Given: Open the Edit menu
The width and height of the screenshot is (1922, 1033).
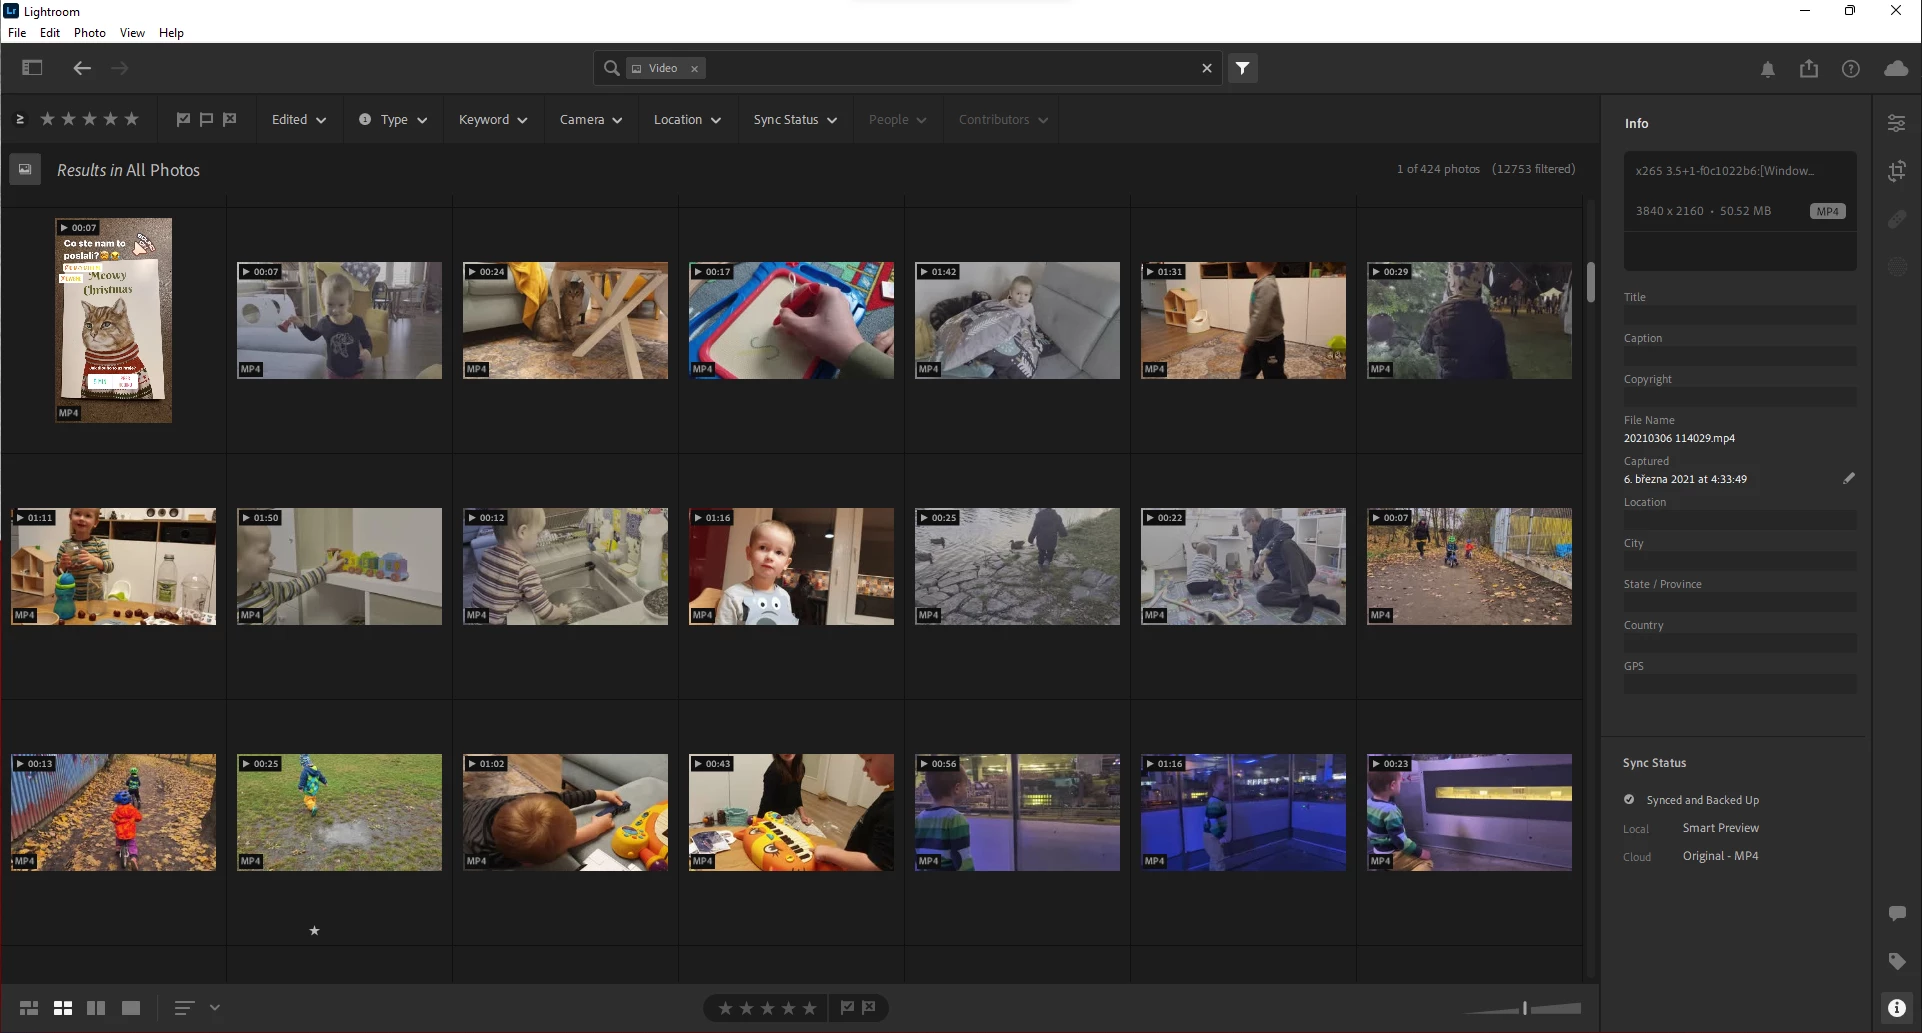Looking at the screenshot, I should click(x=50, y=33).
